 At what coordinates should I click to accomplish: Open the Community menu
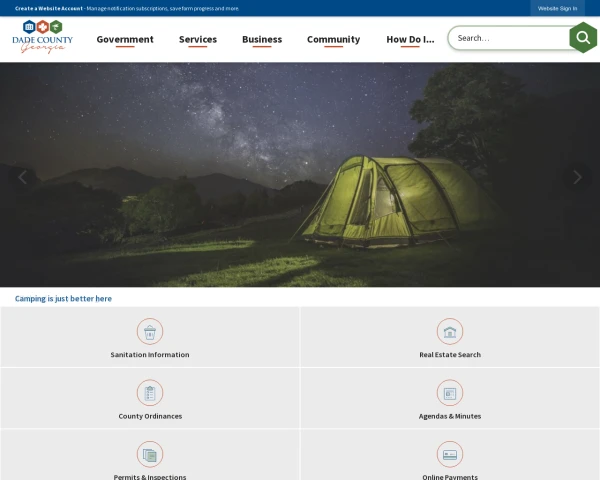(x=334, y=39)
